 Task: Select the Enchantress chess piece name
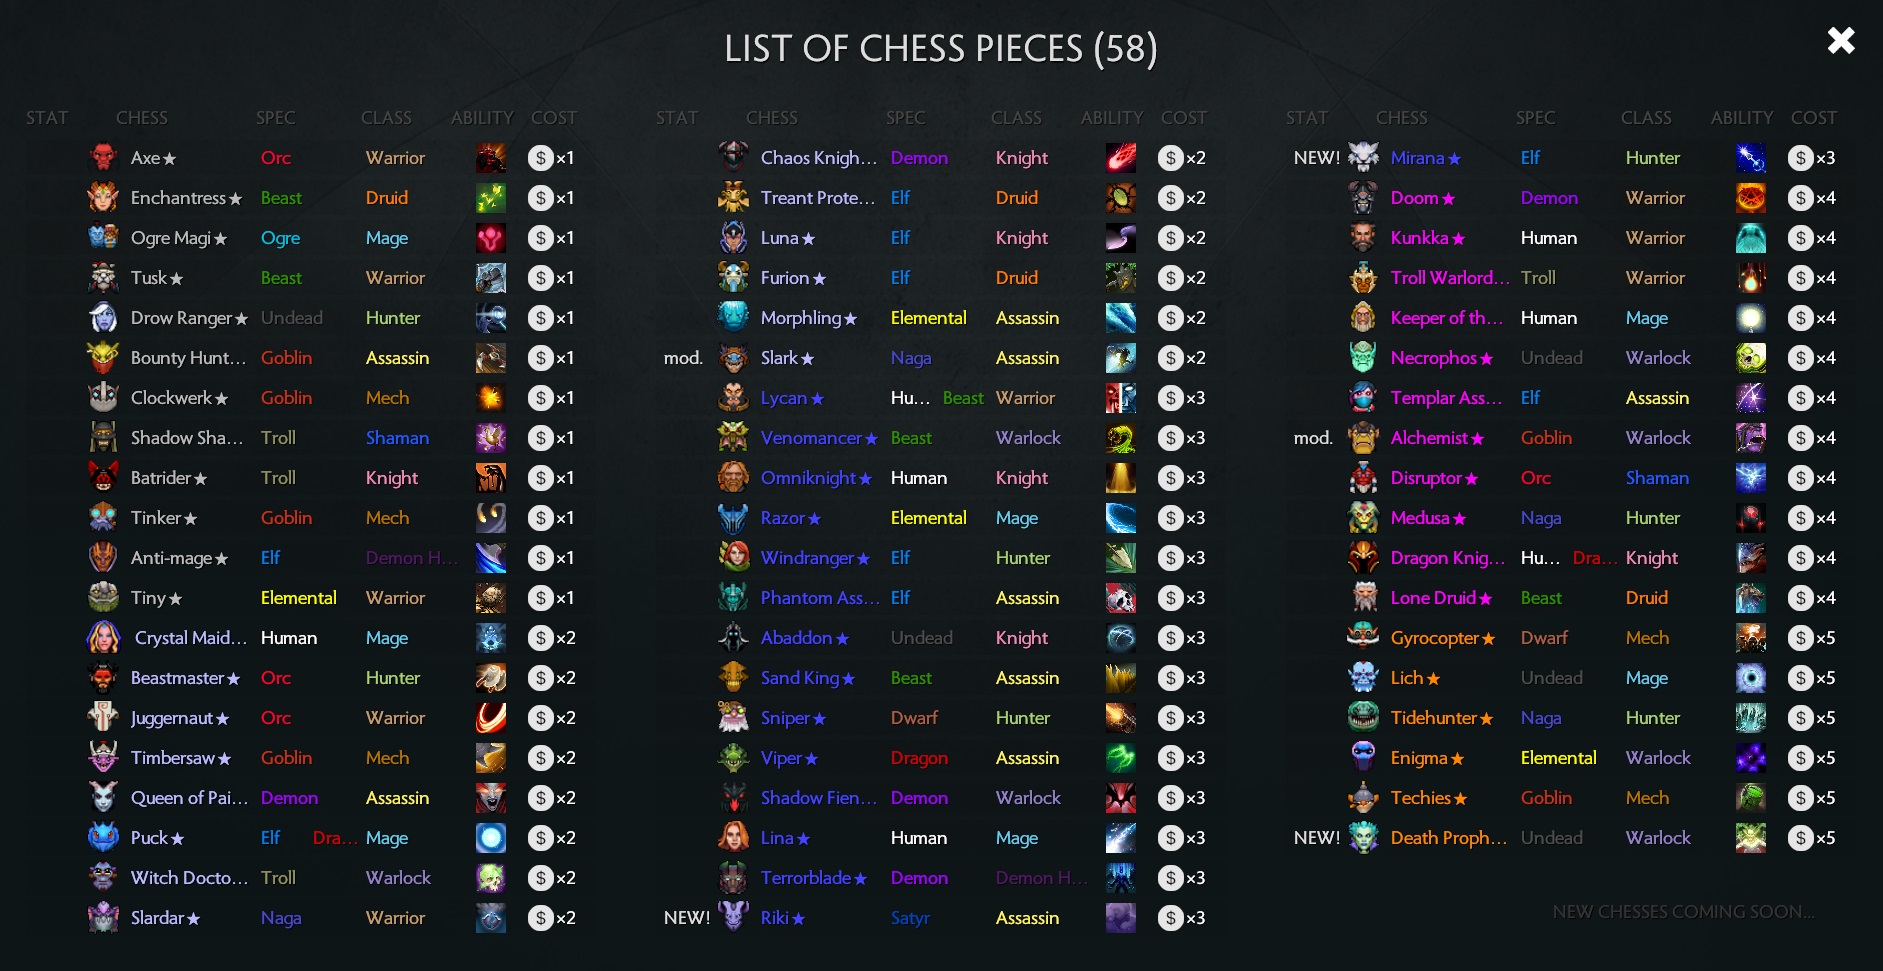pos(178,198)
